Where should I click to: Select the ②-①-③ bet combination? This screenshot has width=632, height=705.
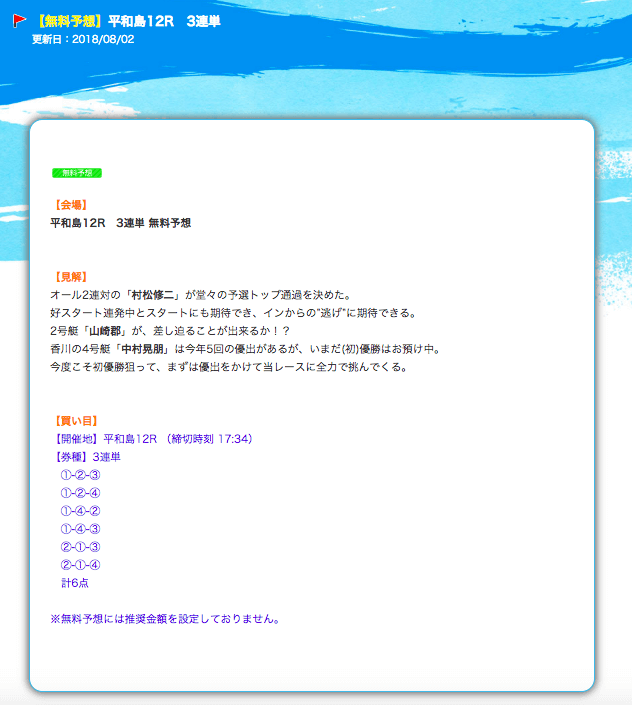pyautogui.click(x=81, y=547)
